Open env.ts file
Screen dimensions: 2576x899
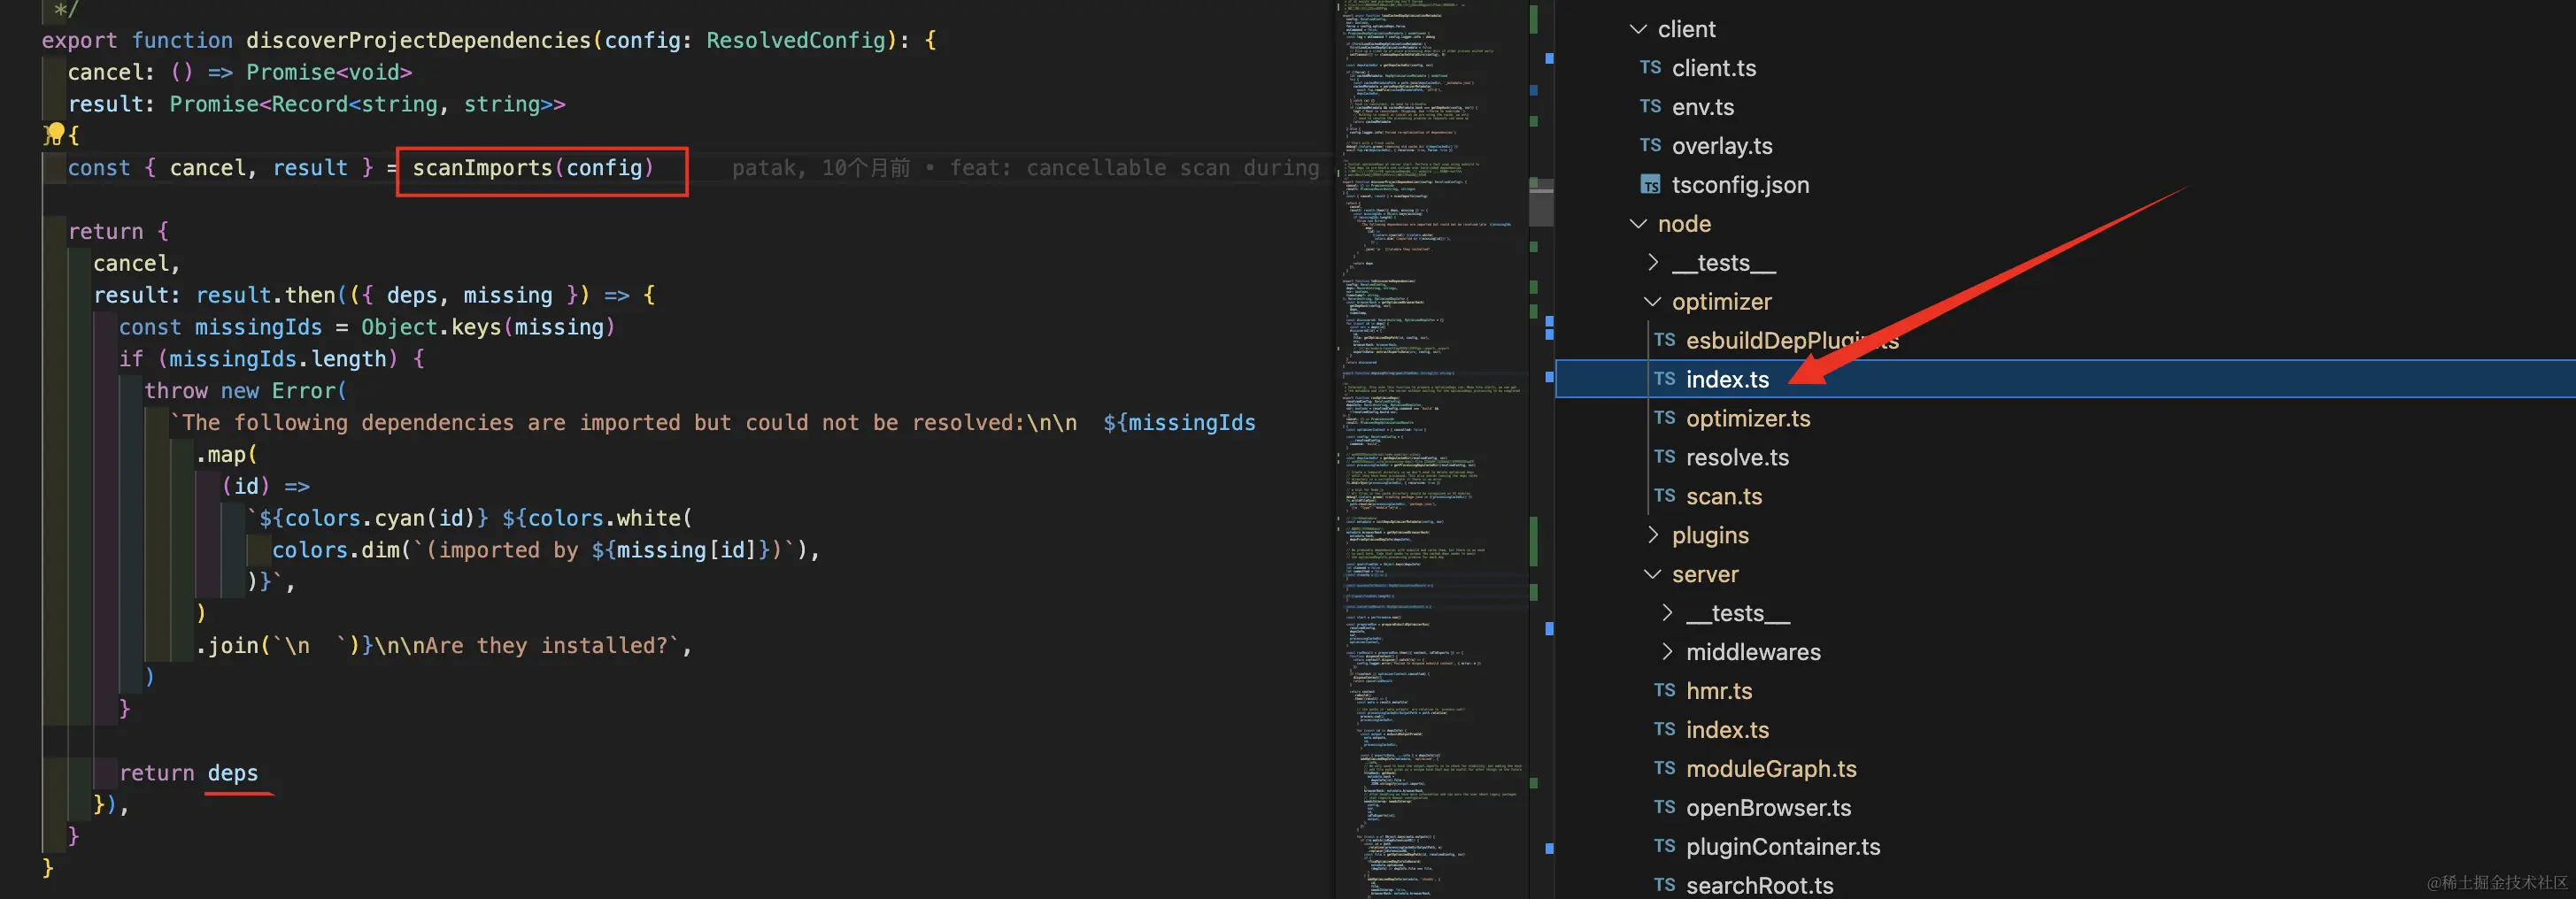pos(1703,107)
